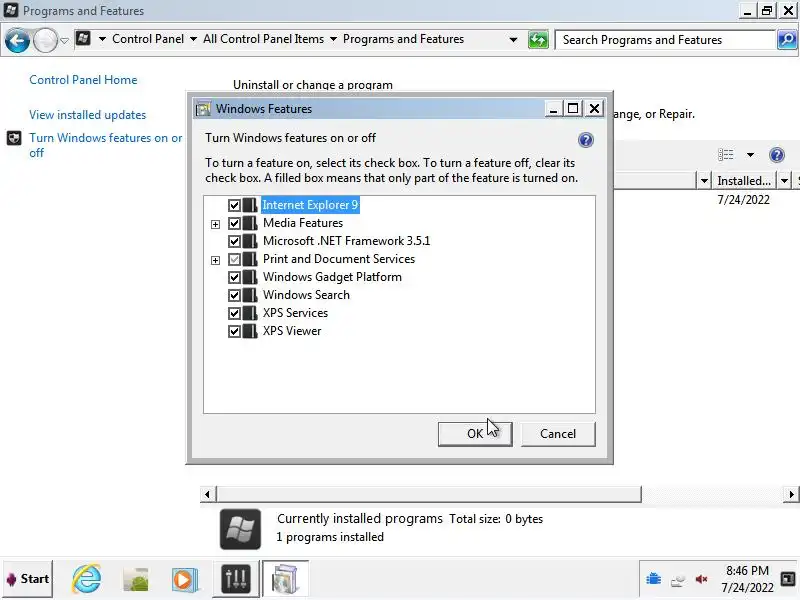This screenshot has width=800, height=600.
Task: Open Turn Windows features on or off link
Action: (106, 145)
